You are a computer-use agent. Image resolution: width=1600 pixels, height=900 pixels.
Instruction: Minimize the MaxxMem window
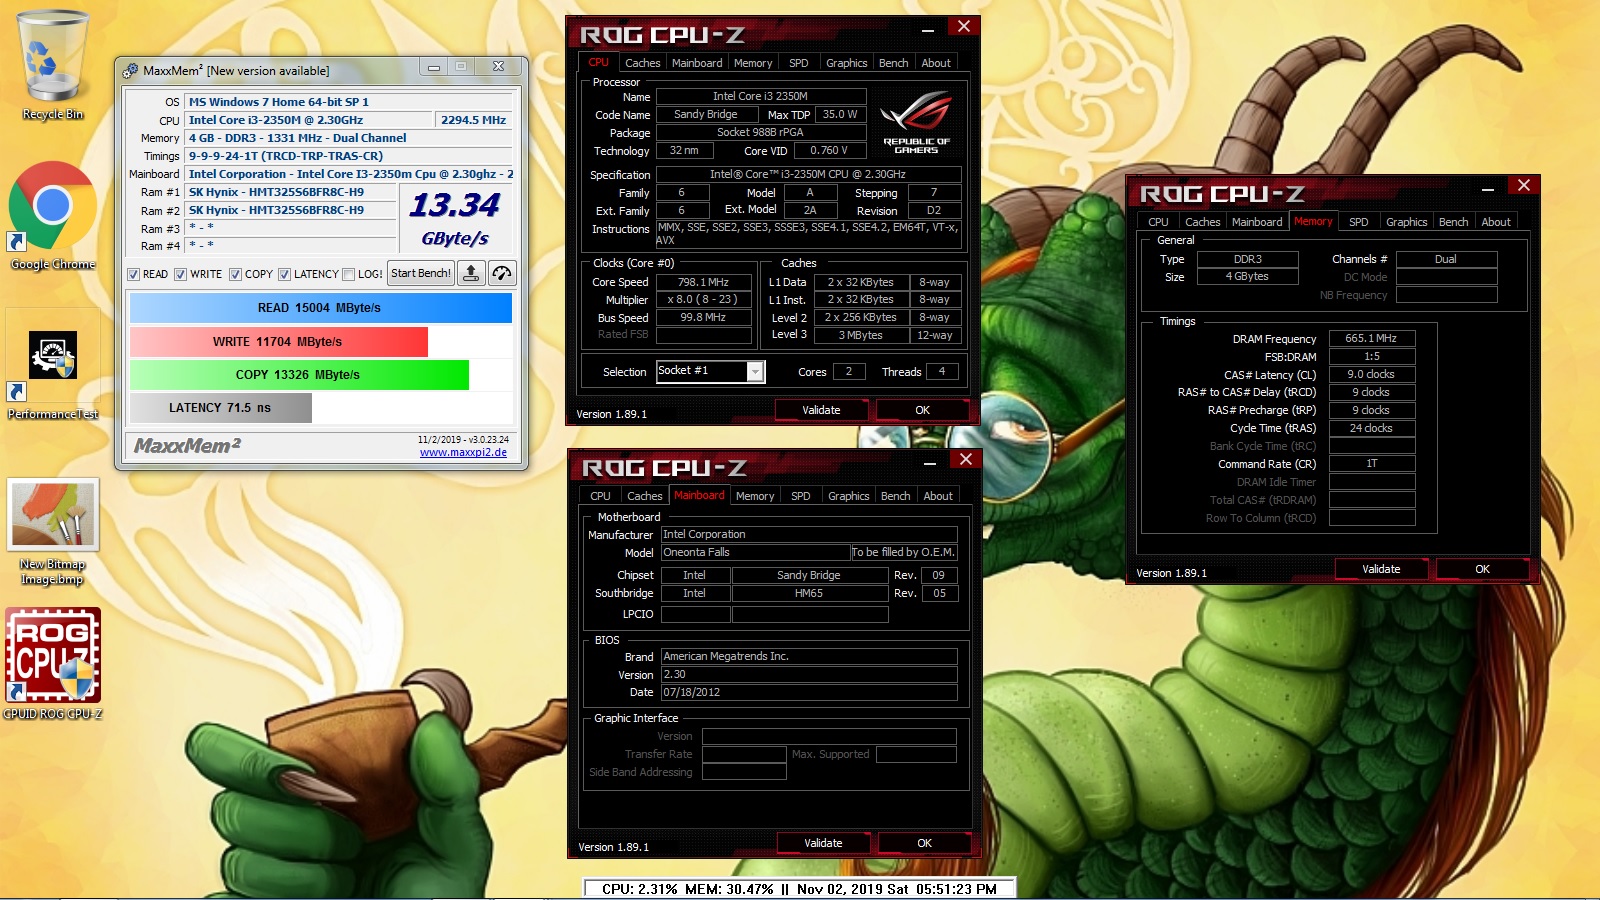pos(434,67)
